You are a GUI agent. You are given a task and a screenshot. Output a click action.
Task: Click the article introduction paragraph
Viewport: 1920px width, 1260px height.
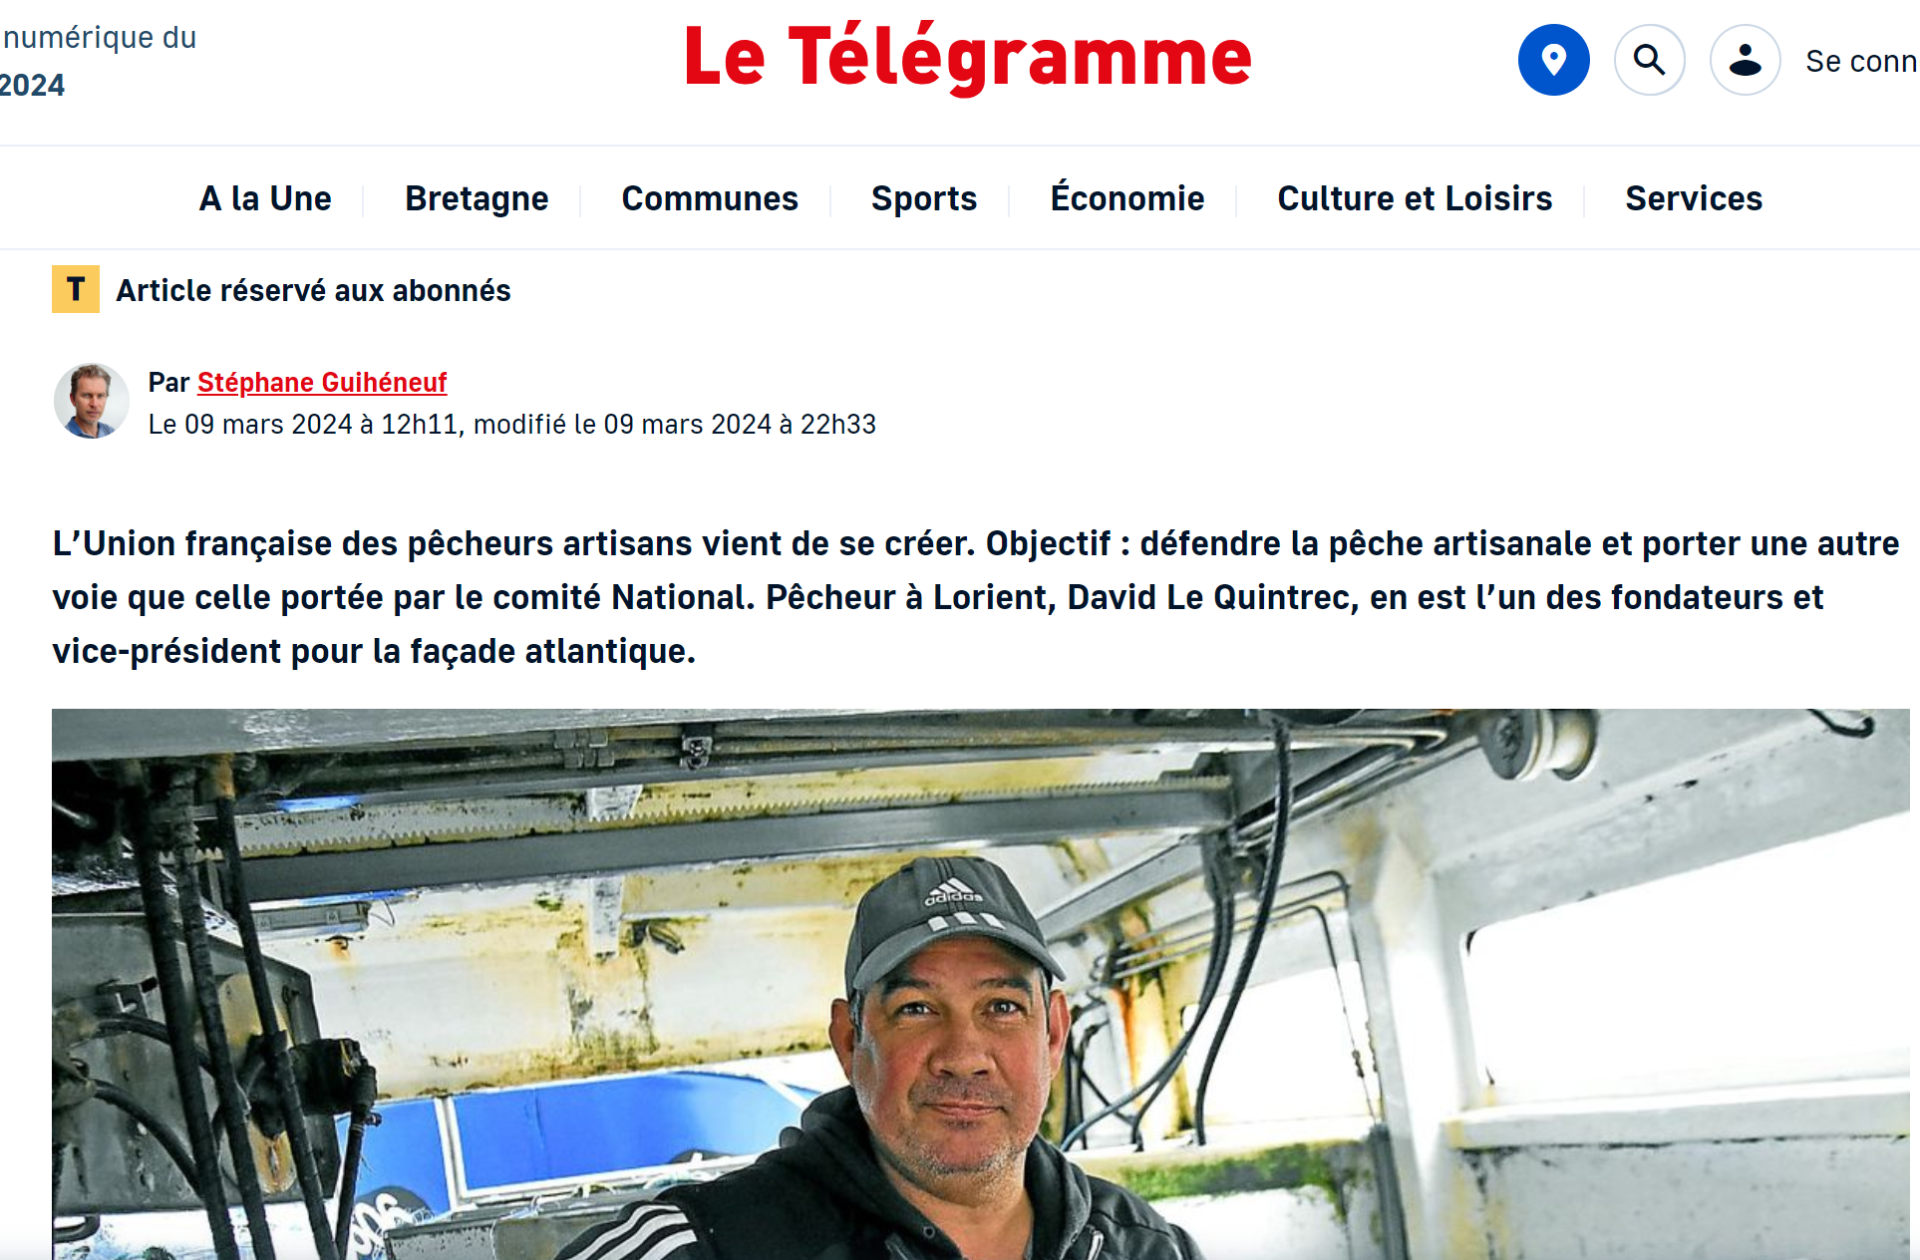[x=976, y=597]
